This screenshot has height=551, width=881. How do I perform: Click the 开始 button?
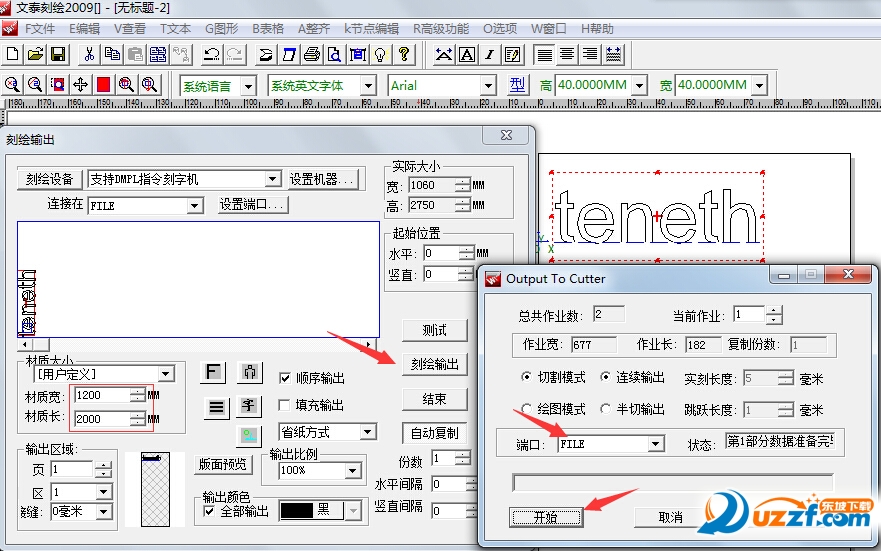tap(545, 517)
